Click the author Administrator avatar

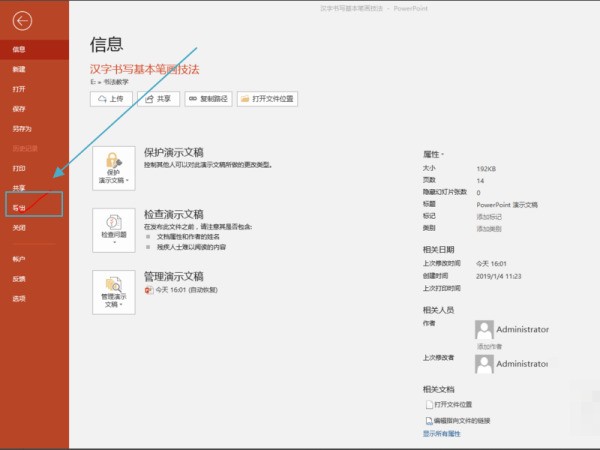tap(484, 330)
